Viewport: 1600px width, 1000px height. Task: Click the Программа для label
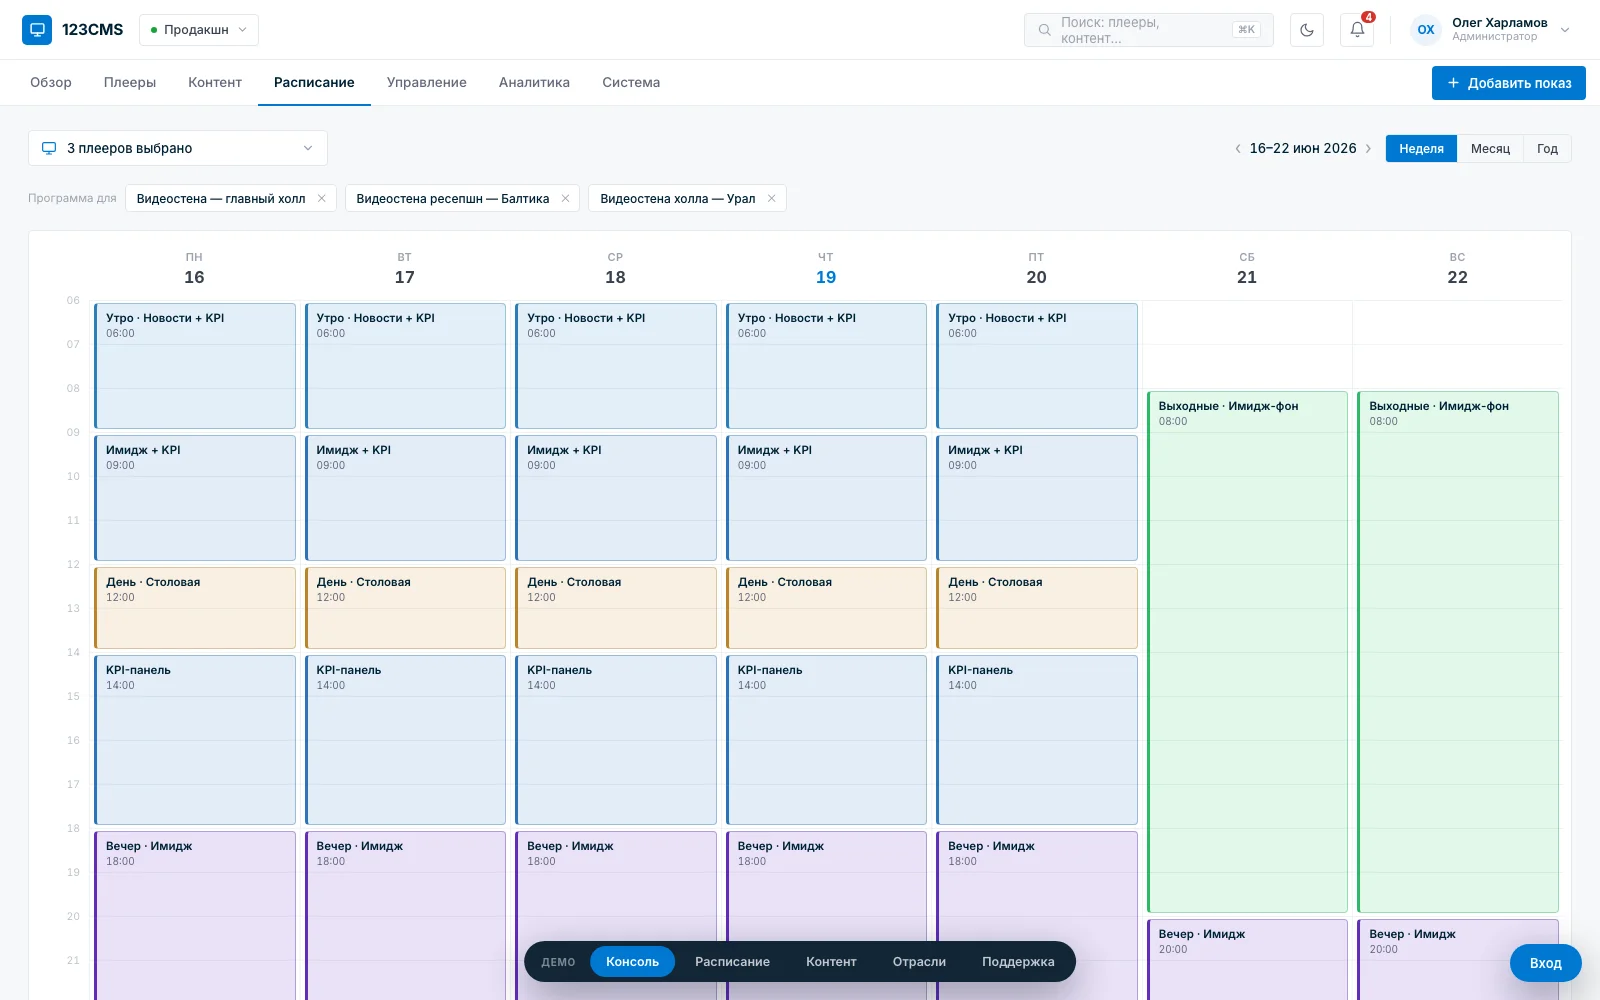(72, 198)
